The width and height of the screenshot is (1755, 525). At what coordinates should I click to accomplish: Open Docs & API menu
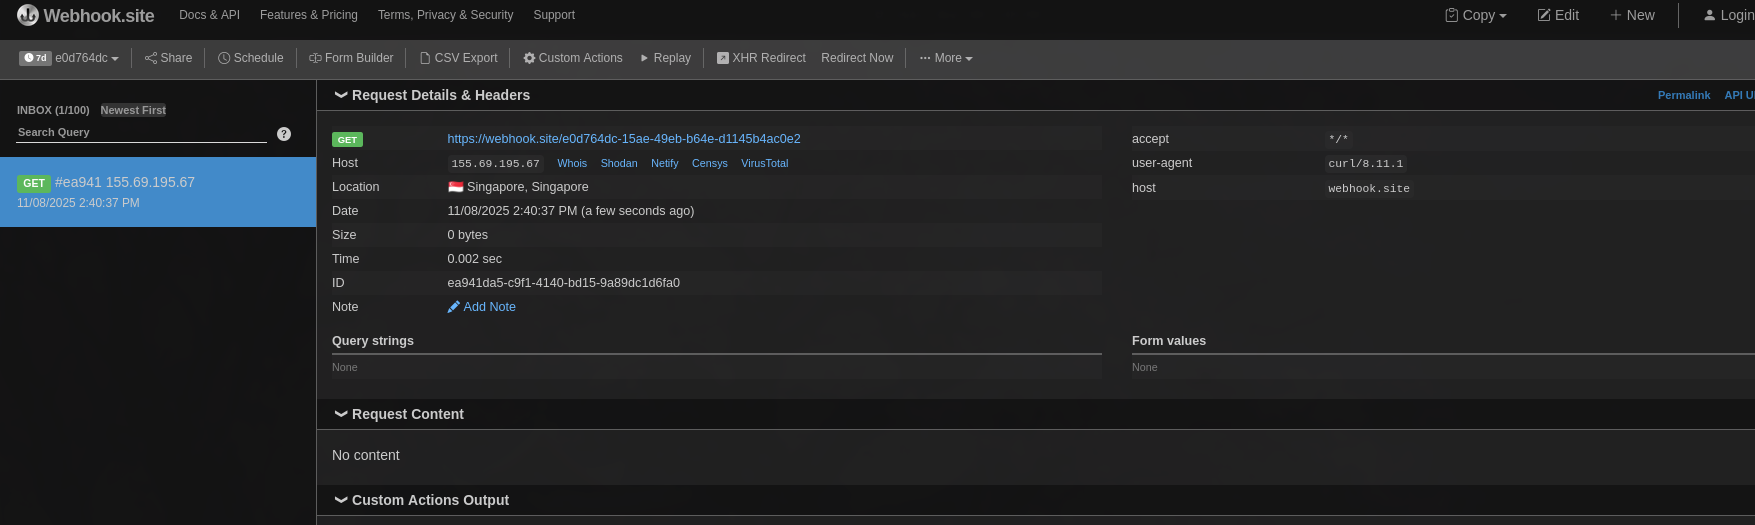coord(209,15)
